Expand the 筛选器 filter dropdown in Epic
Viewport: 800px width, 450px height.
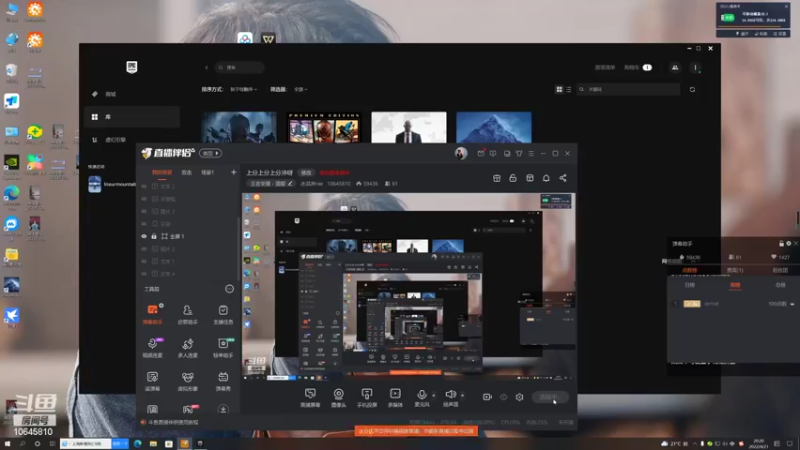point(301,89)
